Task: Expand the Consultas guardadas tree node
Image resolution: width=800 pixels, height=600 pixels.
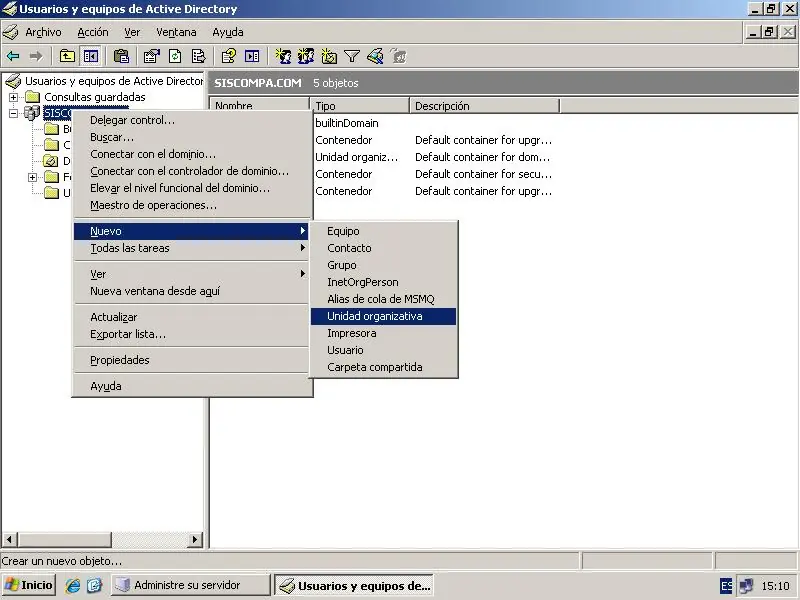Action: [x=13, y=97]
